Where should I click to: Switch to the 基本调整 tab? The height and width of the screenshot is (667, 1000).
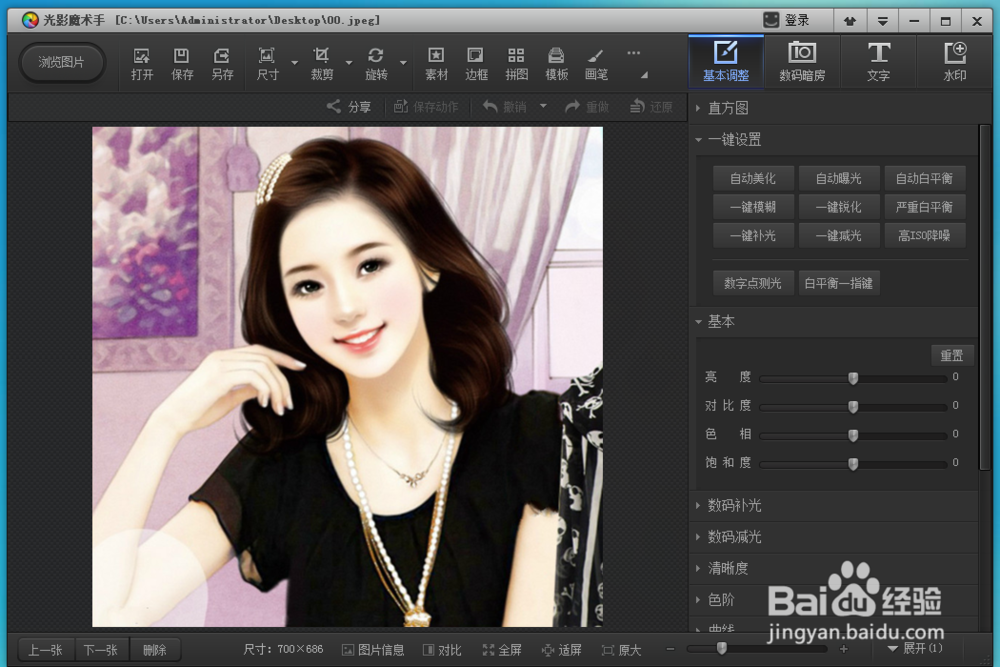(726, 62)
